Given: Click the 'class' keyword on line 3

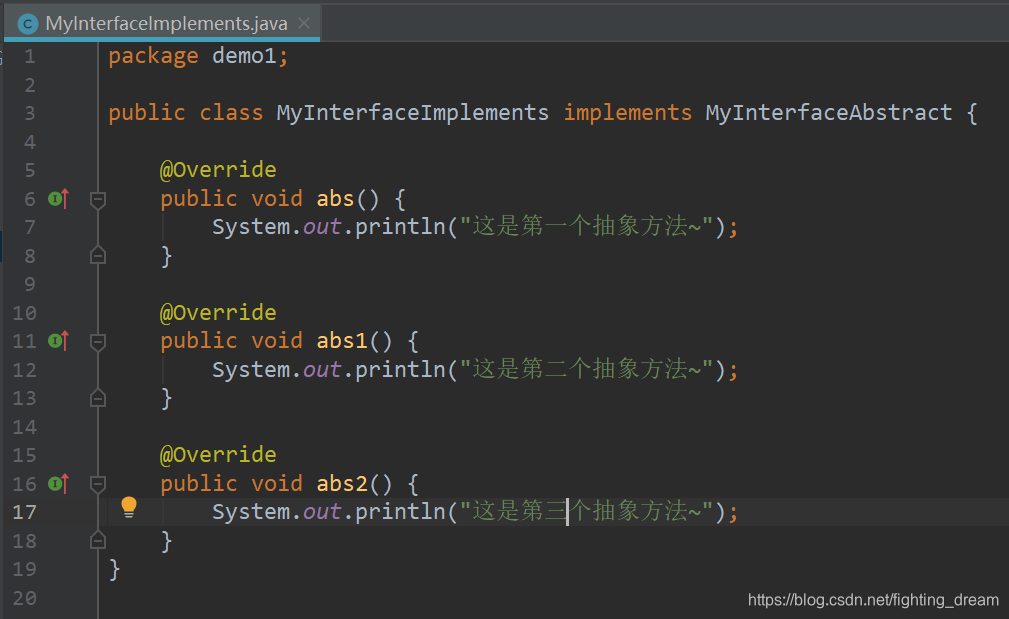Looking at the screenshot, I should click(231, 113).
